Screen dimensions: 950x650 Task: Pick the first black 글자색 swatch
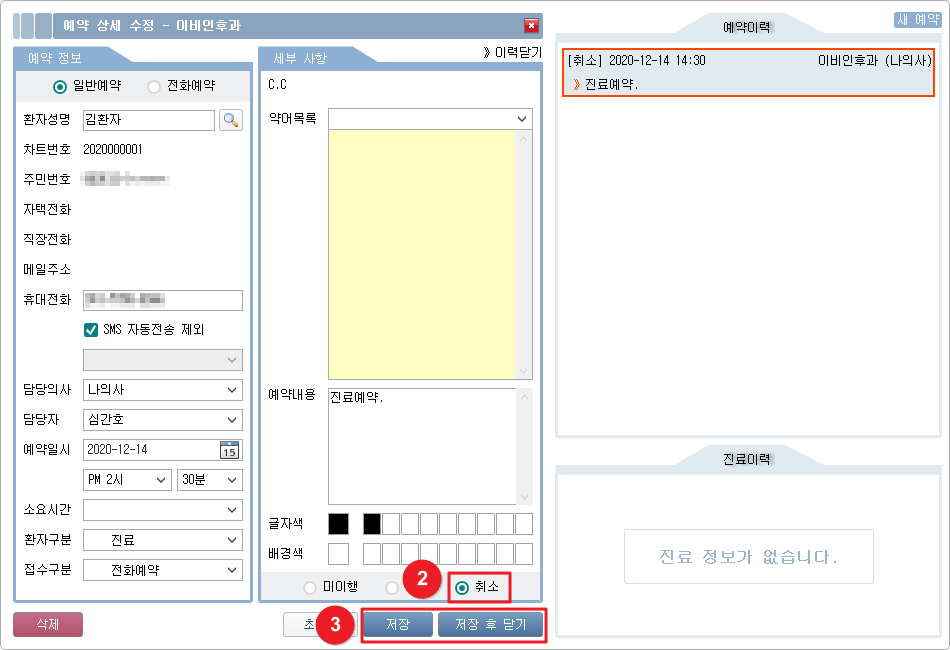point(338,523)
